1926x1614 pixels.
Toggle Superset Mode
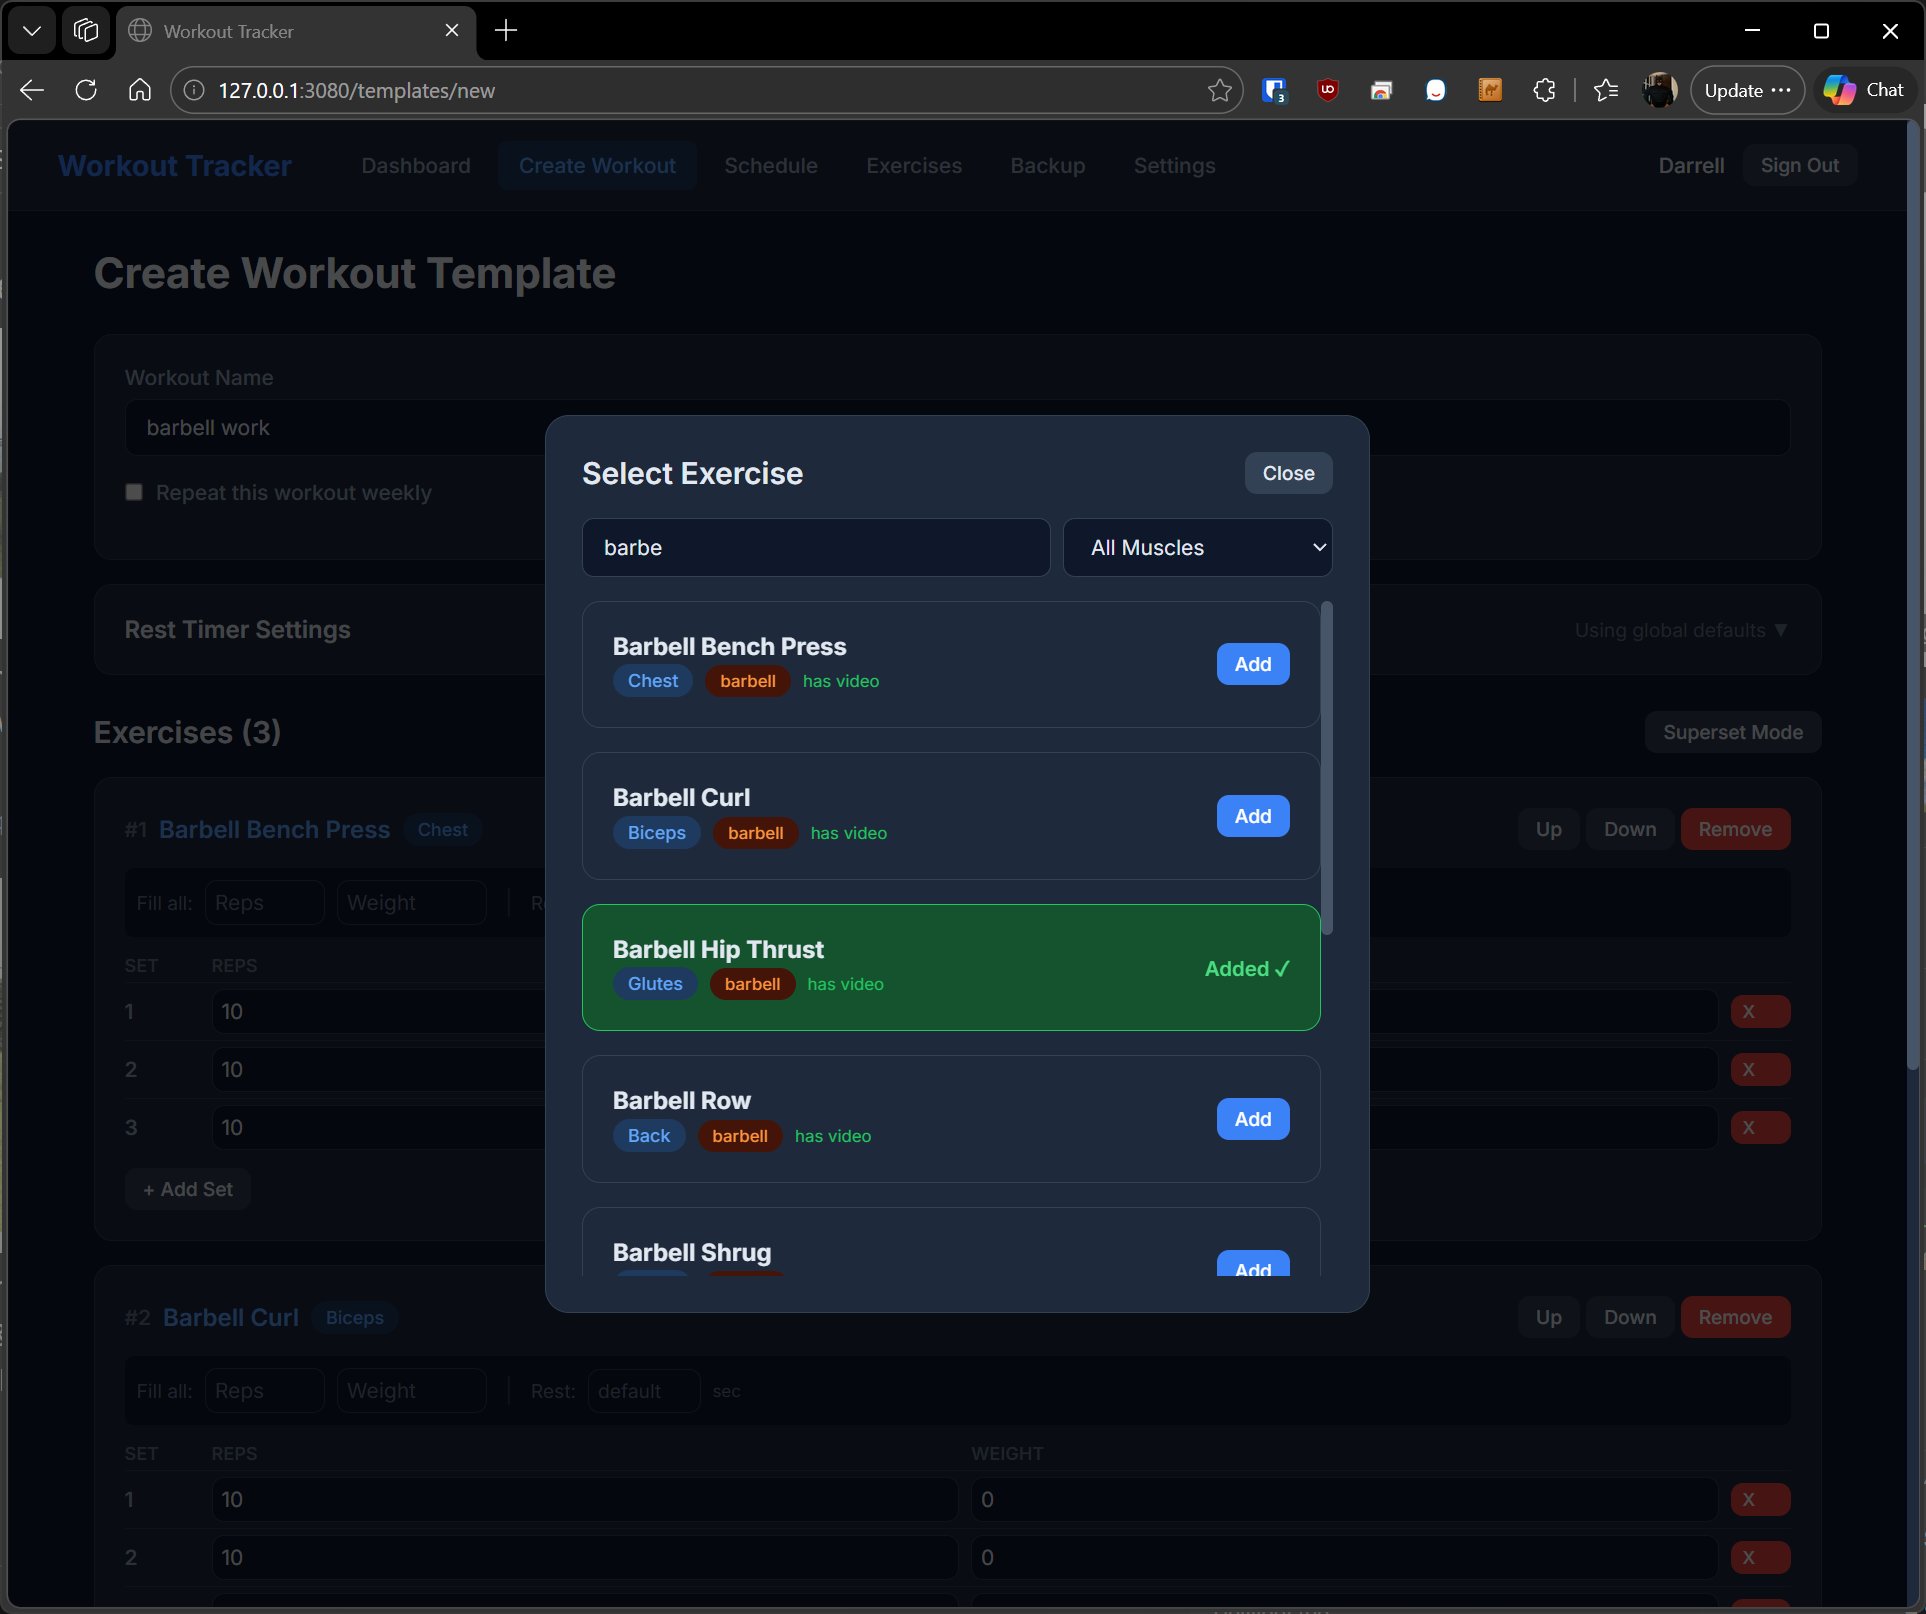coord(1732,732)
